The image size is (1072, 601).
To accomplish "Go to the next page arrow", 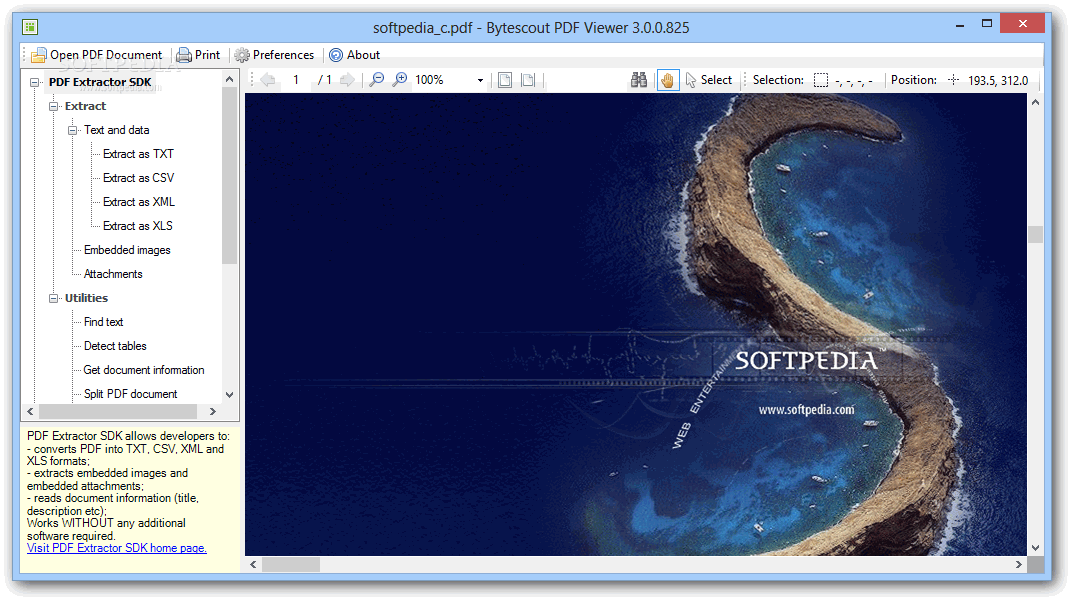I will pos(347,80).
